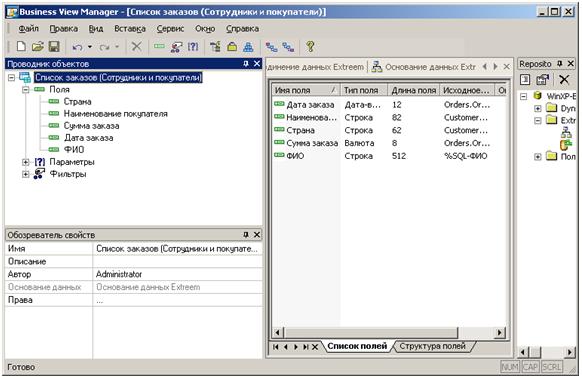Screen dimensions: 582x380
Task: Select the Страна field in object explorer tree
Action: (77, 102)
